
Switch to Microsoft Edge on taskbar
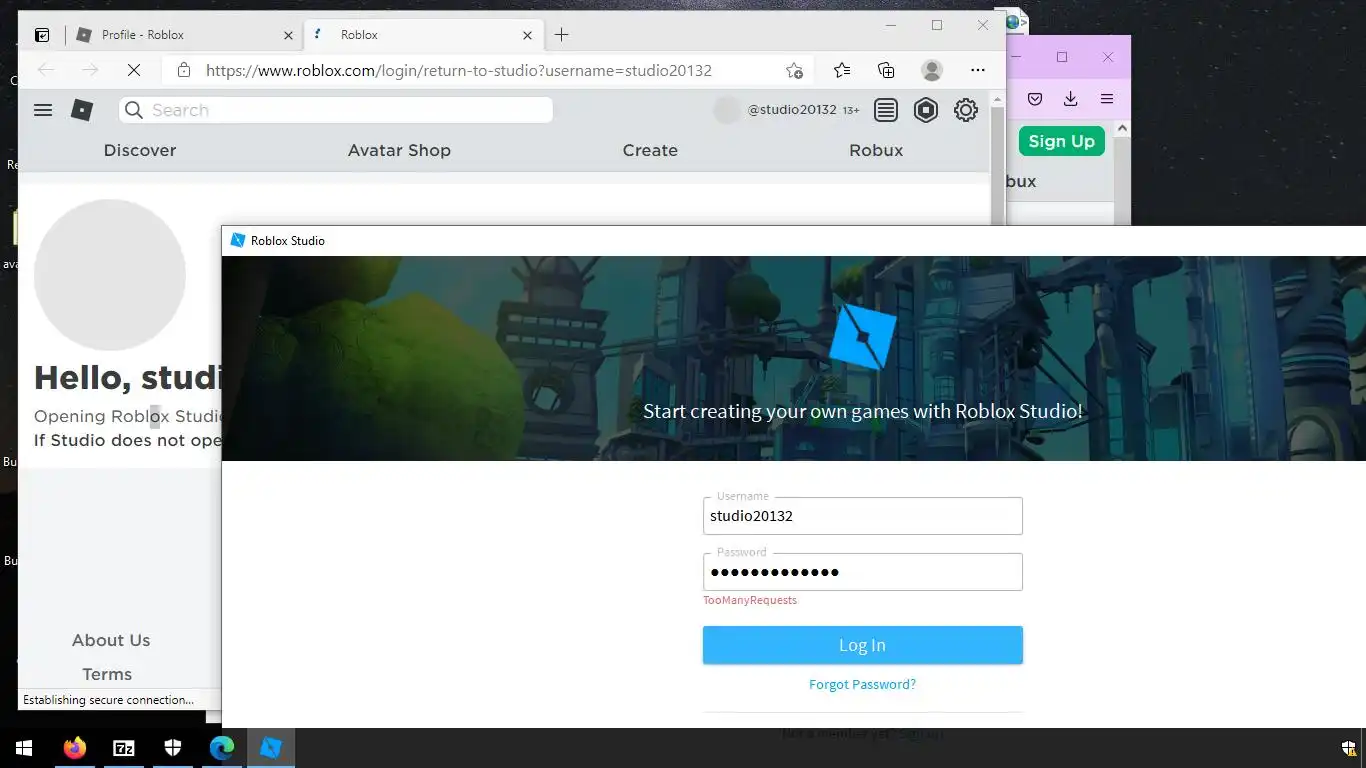coord(221,747)
